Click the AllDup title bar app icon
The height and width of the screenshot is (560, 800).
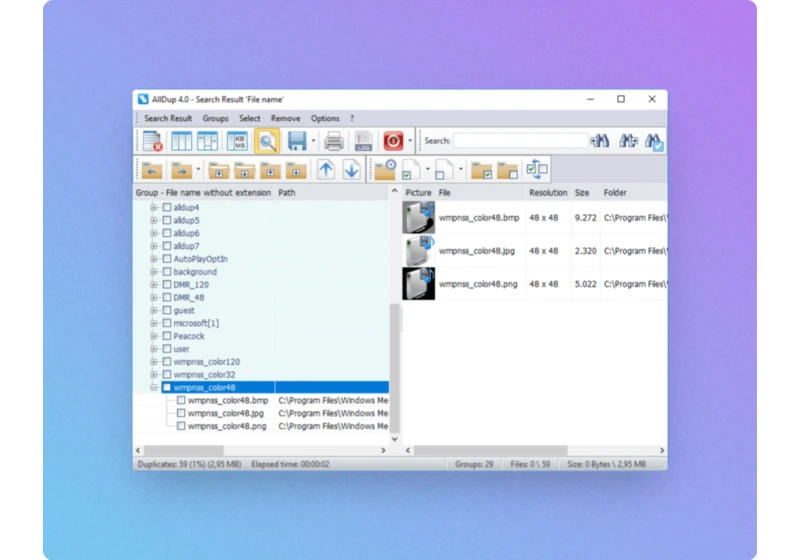[x=143, y=99]
